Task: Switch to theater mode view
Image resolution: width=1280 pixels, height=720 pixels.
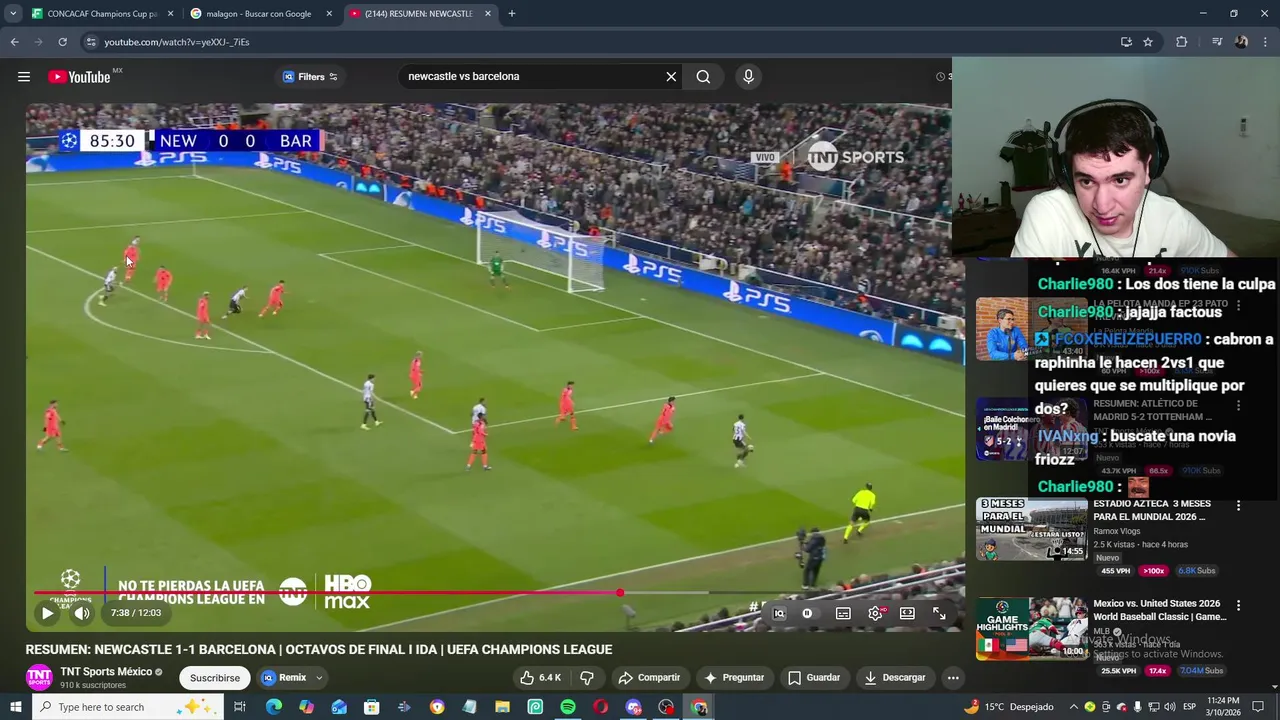Action: 907,613
